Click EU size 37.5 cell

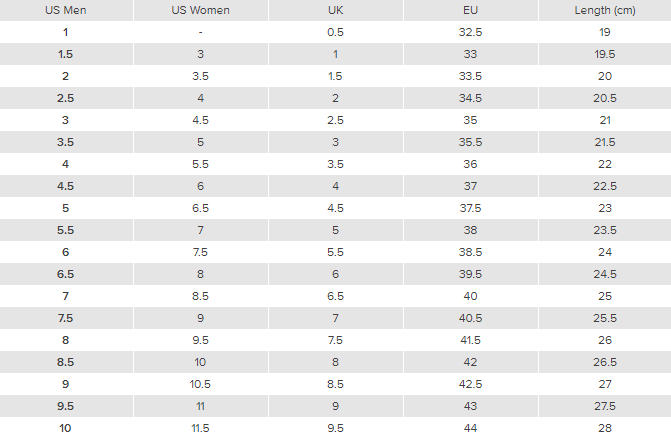pos(470,208)
